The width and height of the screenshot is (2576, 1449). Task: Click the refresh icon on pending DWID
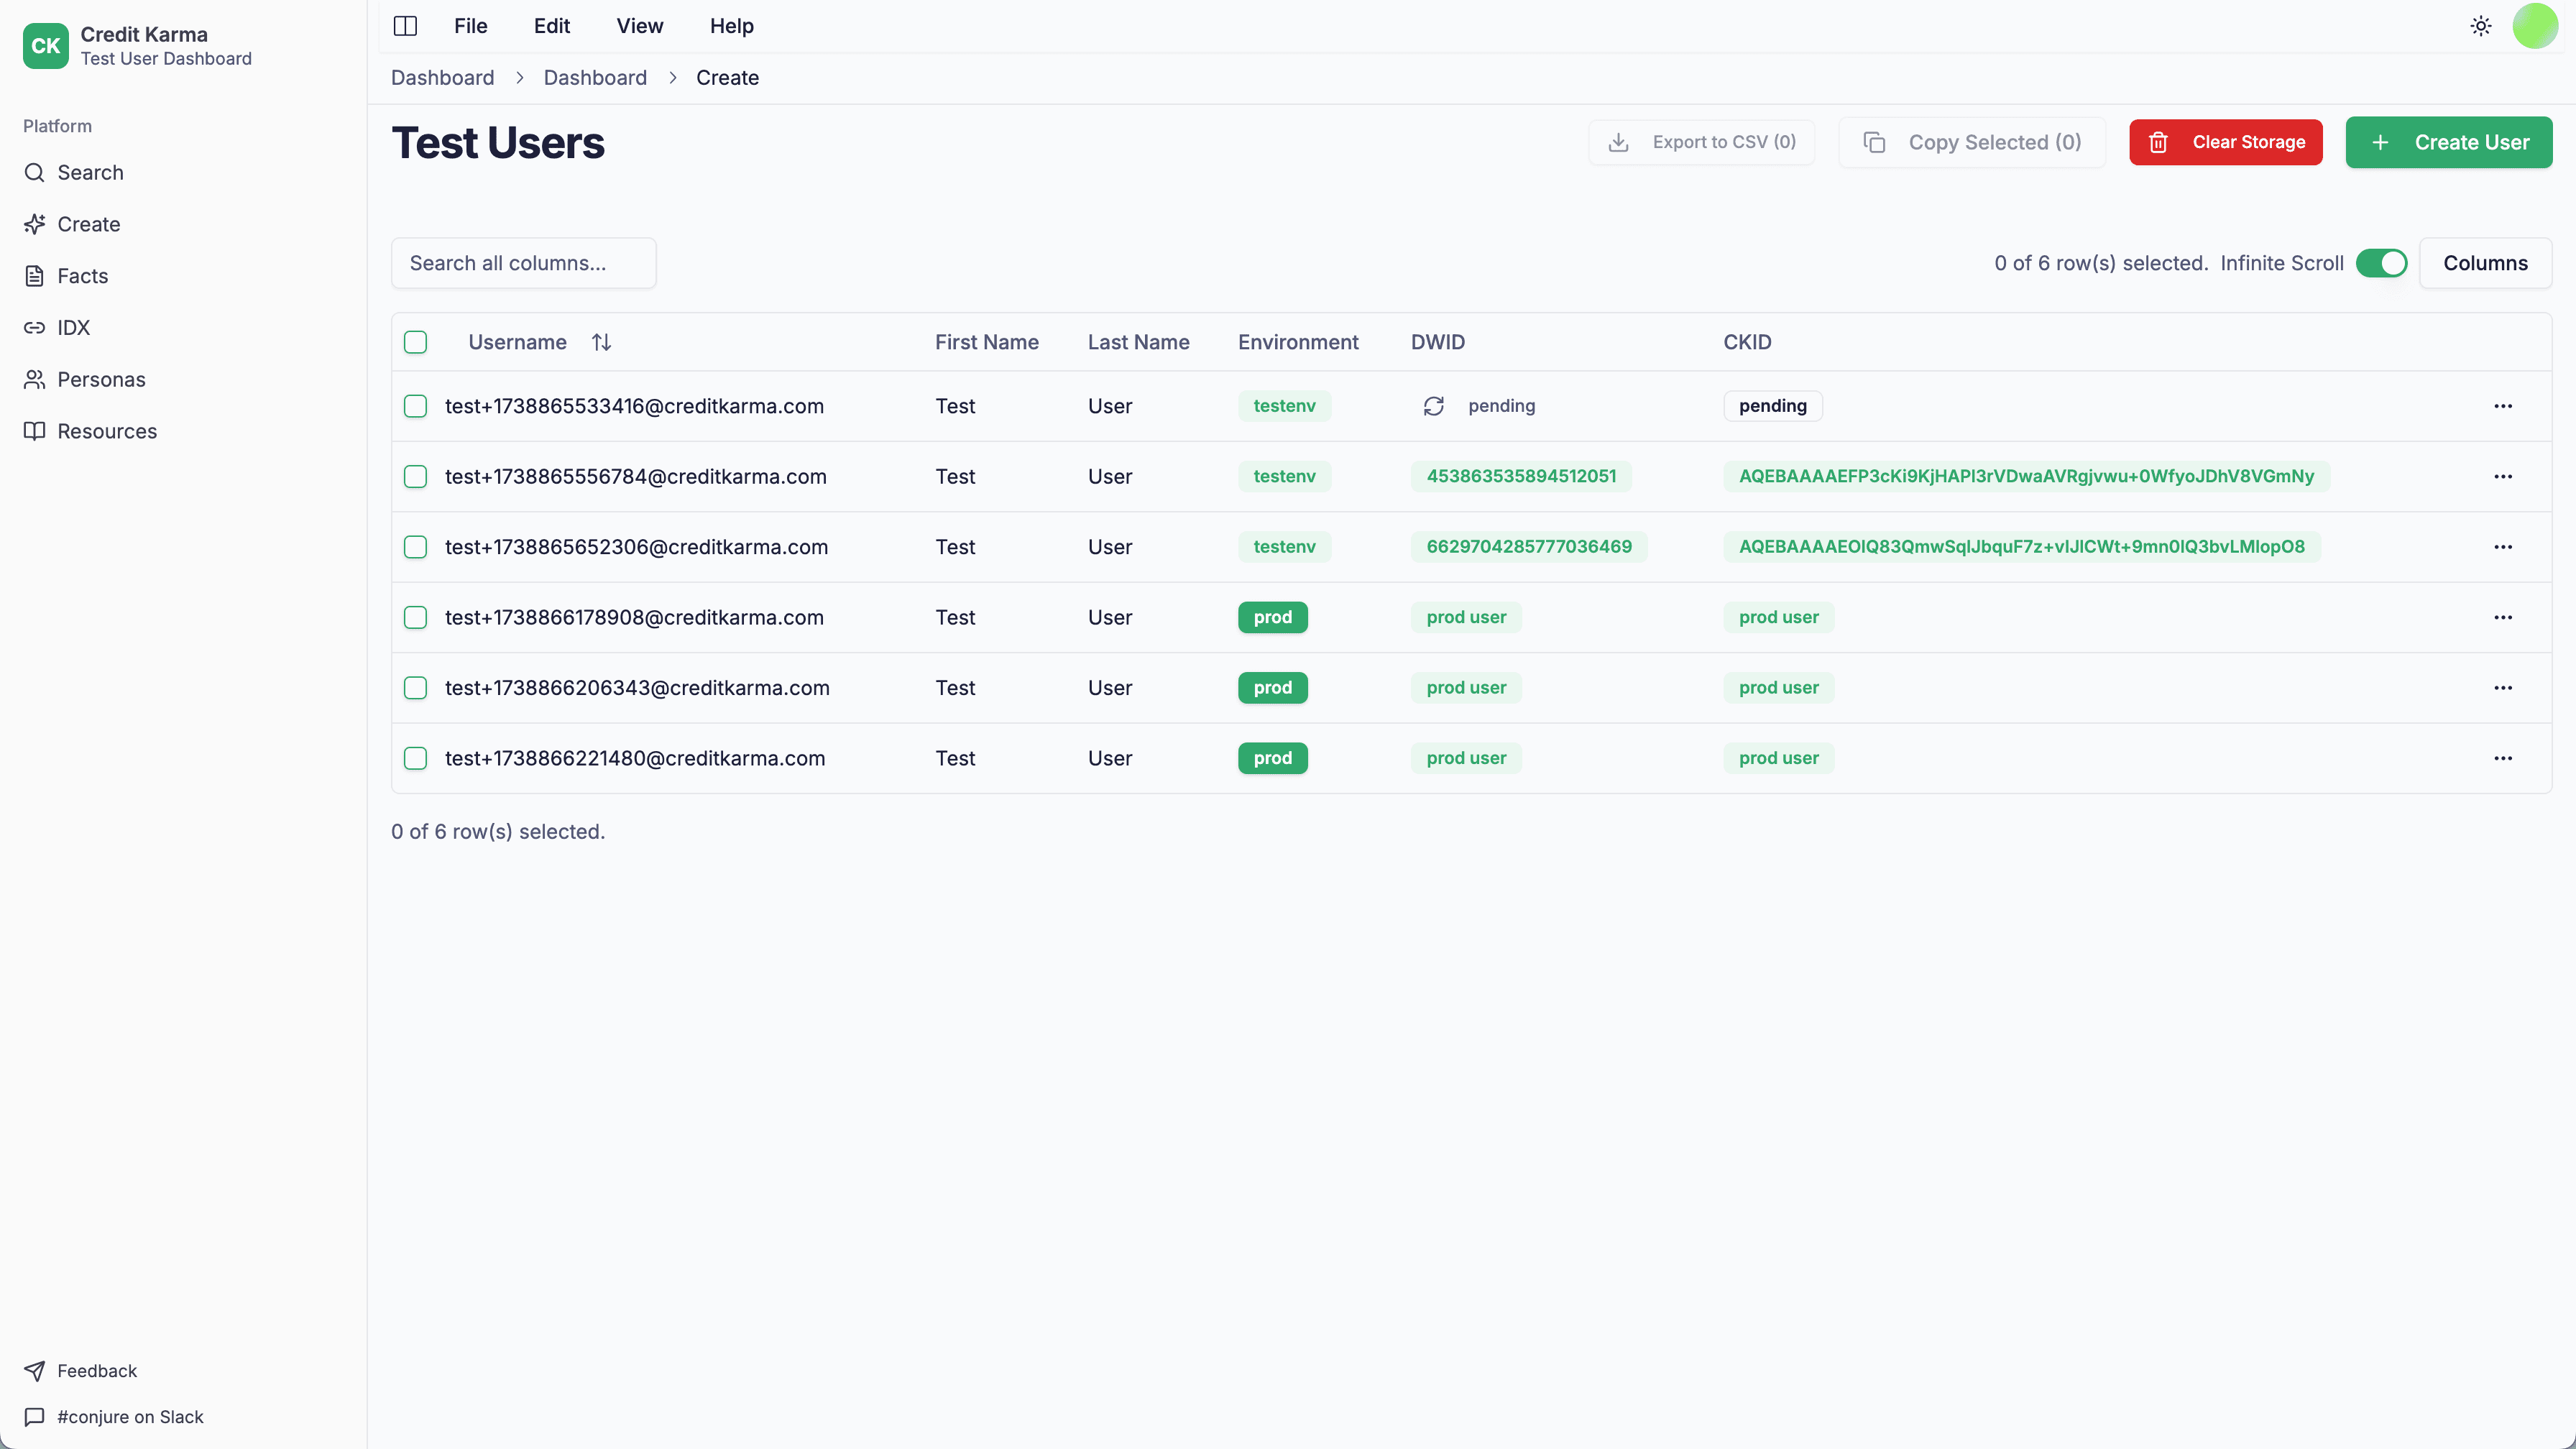coord(1433,406)
